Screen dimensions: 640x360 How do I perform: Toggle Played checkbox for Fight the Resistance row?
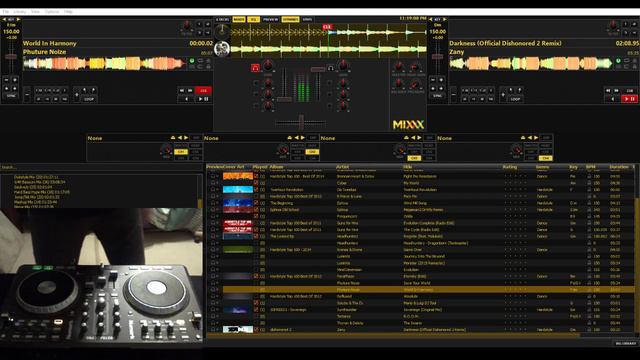[x=256, y=176]
